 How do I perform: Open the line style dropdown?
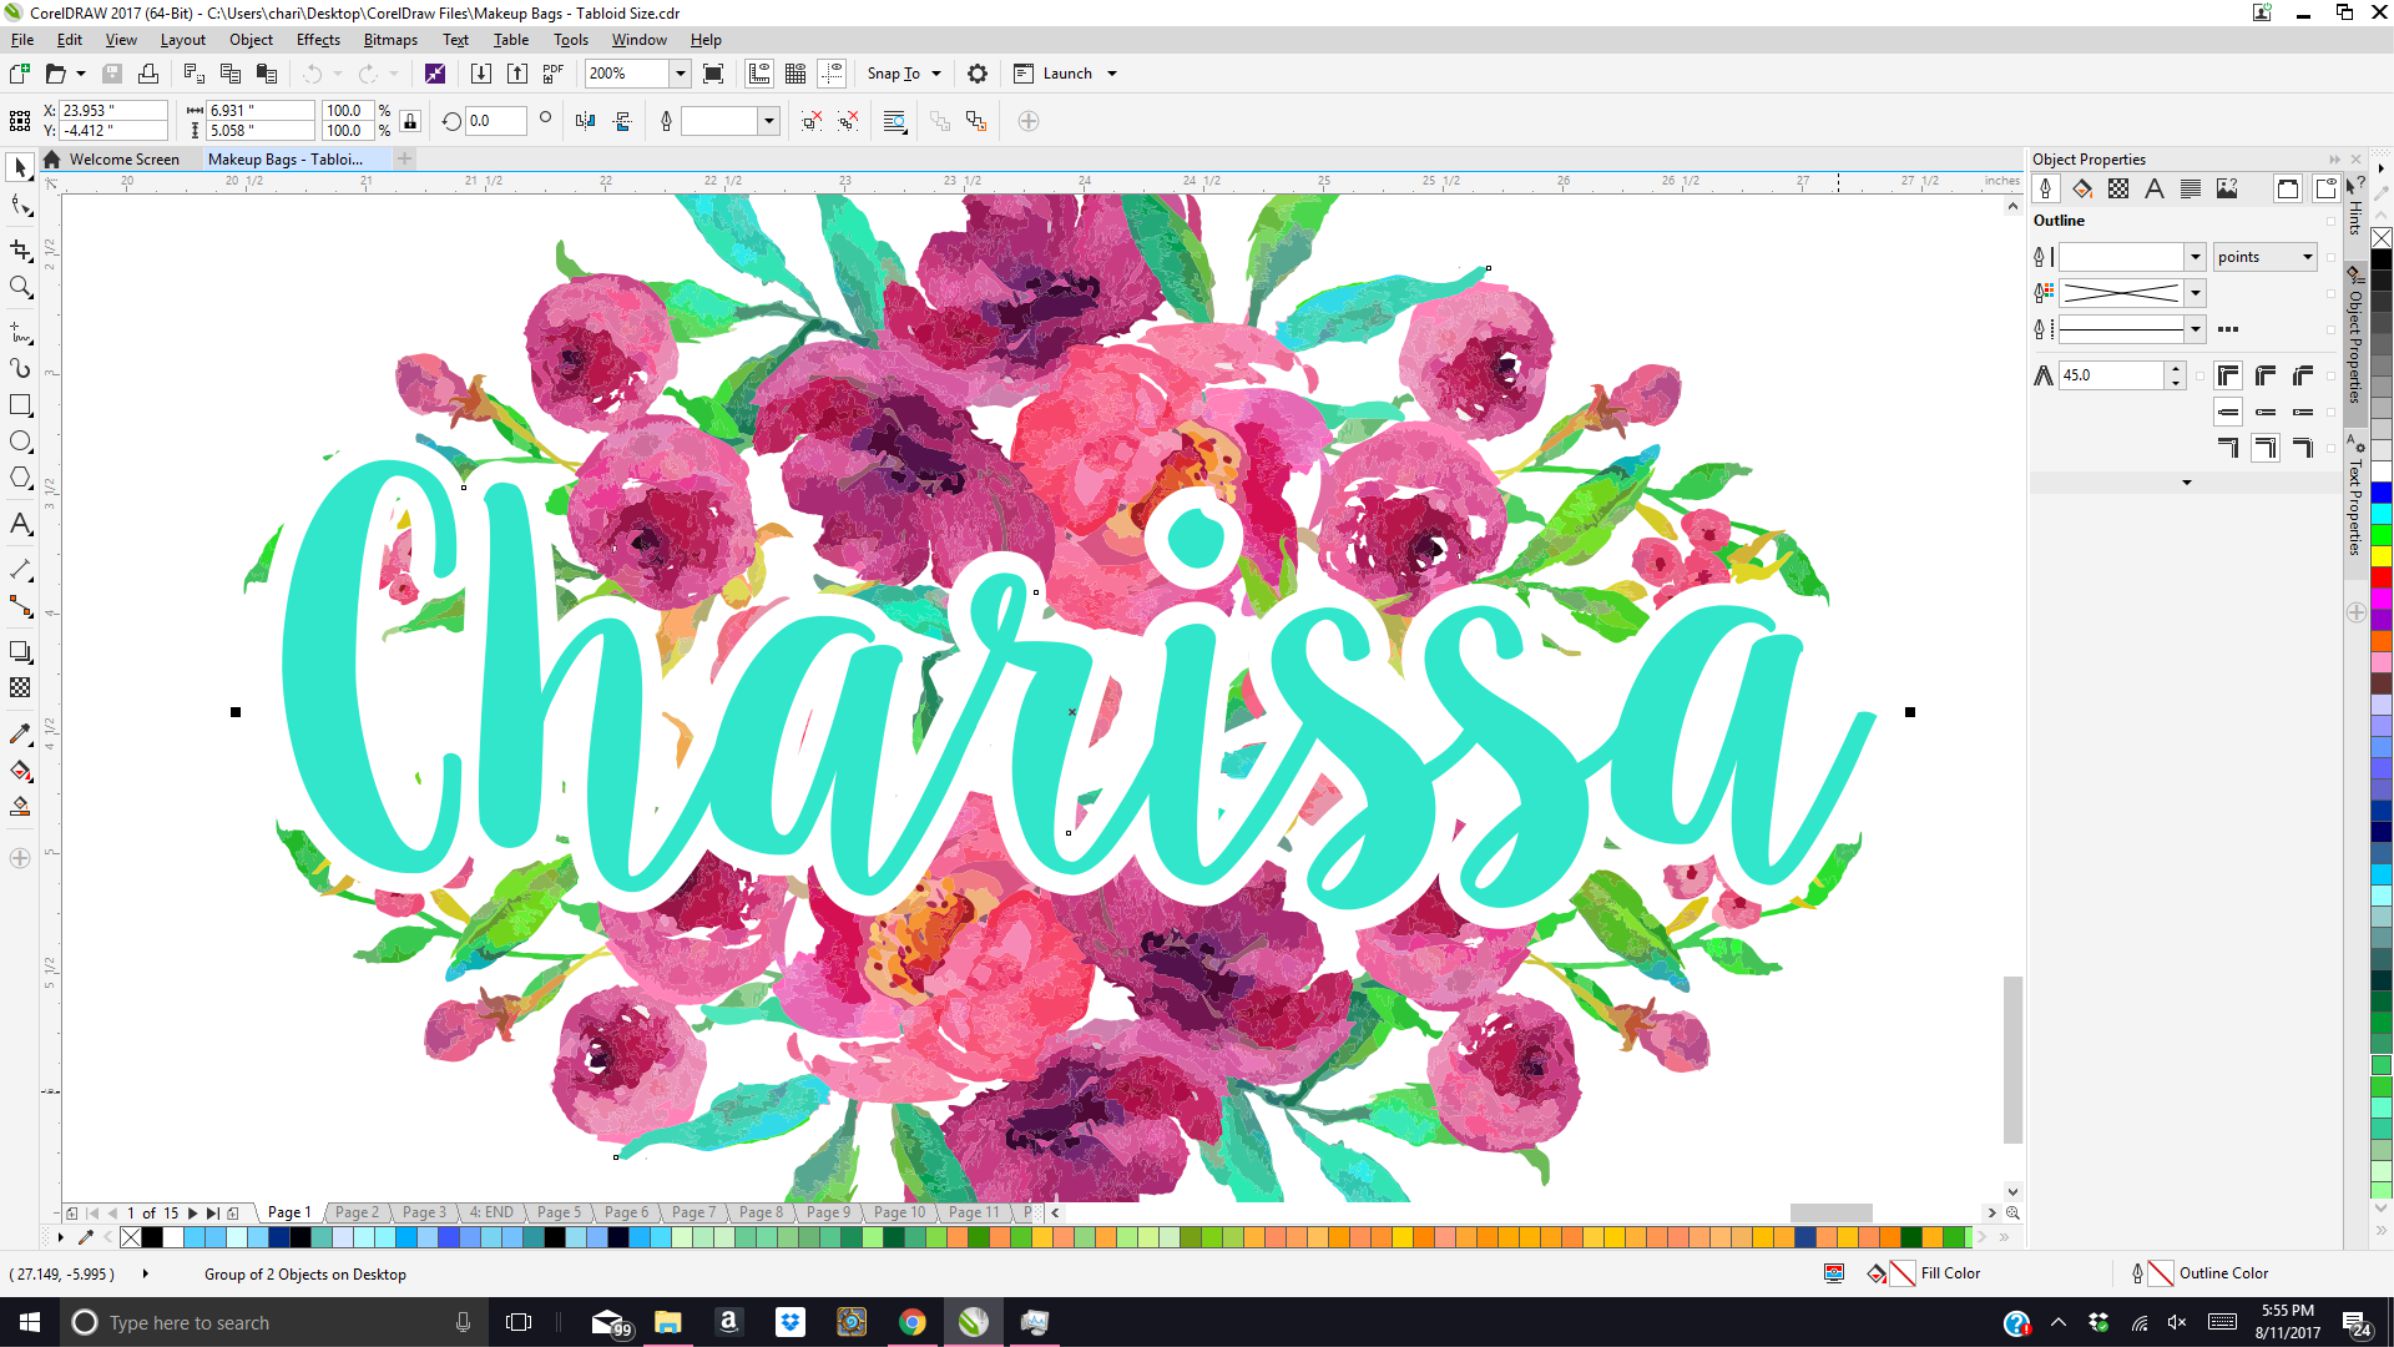[2195, 329]
